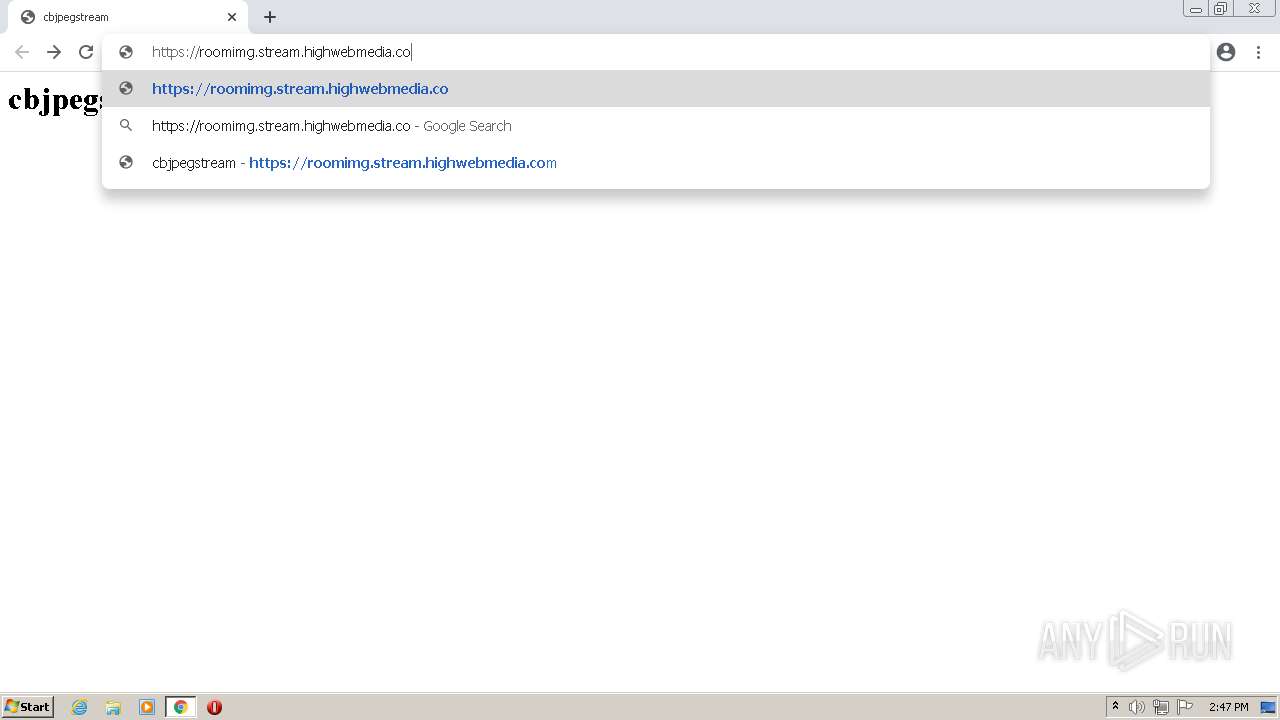
Task: Open the Chrome three-dot menu
Action: 1259,52
